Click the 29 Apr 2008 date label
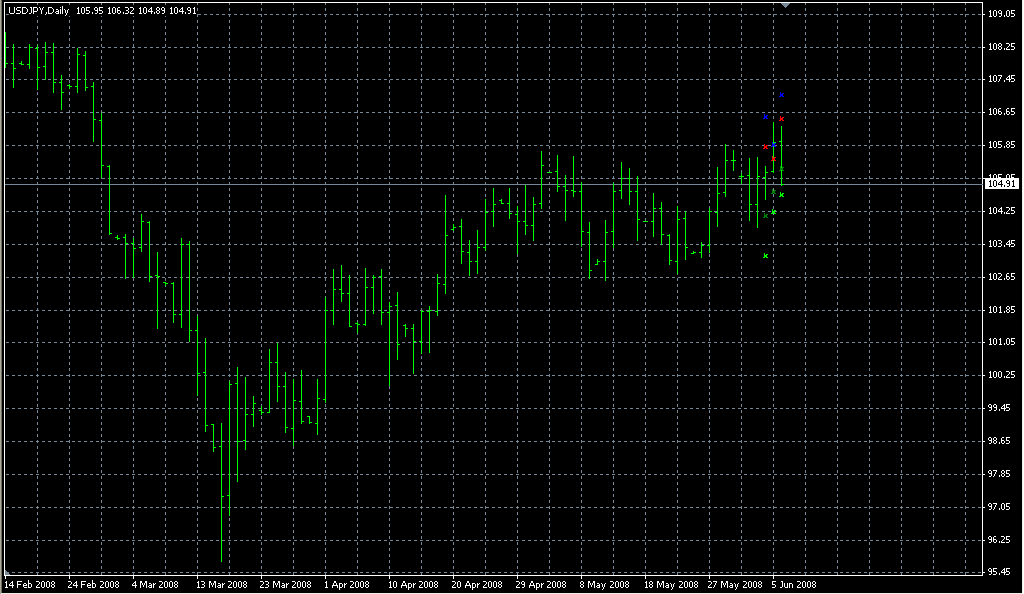Viewport: 1024px width, 594px height. [540, 585]
